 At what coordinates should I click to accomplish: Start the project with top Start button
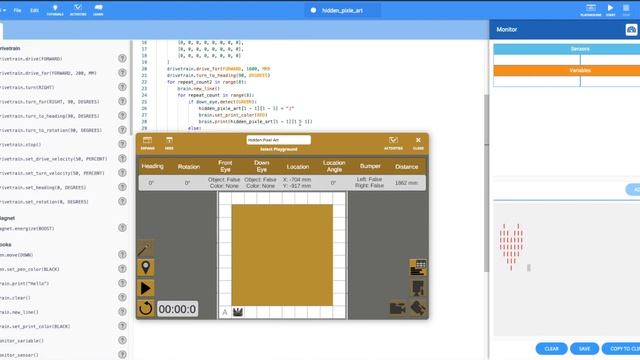[x=611, y=10]
